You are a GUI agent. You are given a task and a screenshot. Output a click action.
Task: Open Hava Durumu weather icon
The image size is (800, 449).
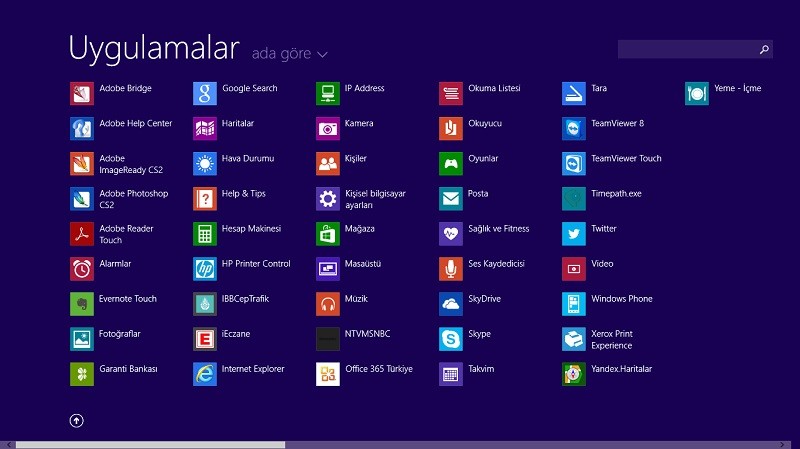(205, 164)
